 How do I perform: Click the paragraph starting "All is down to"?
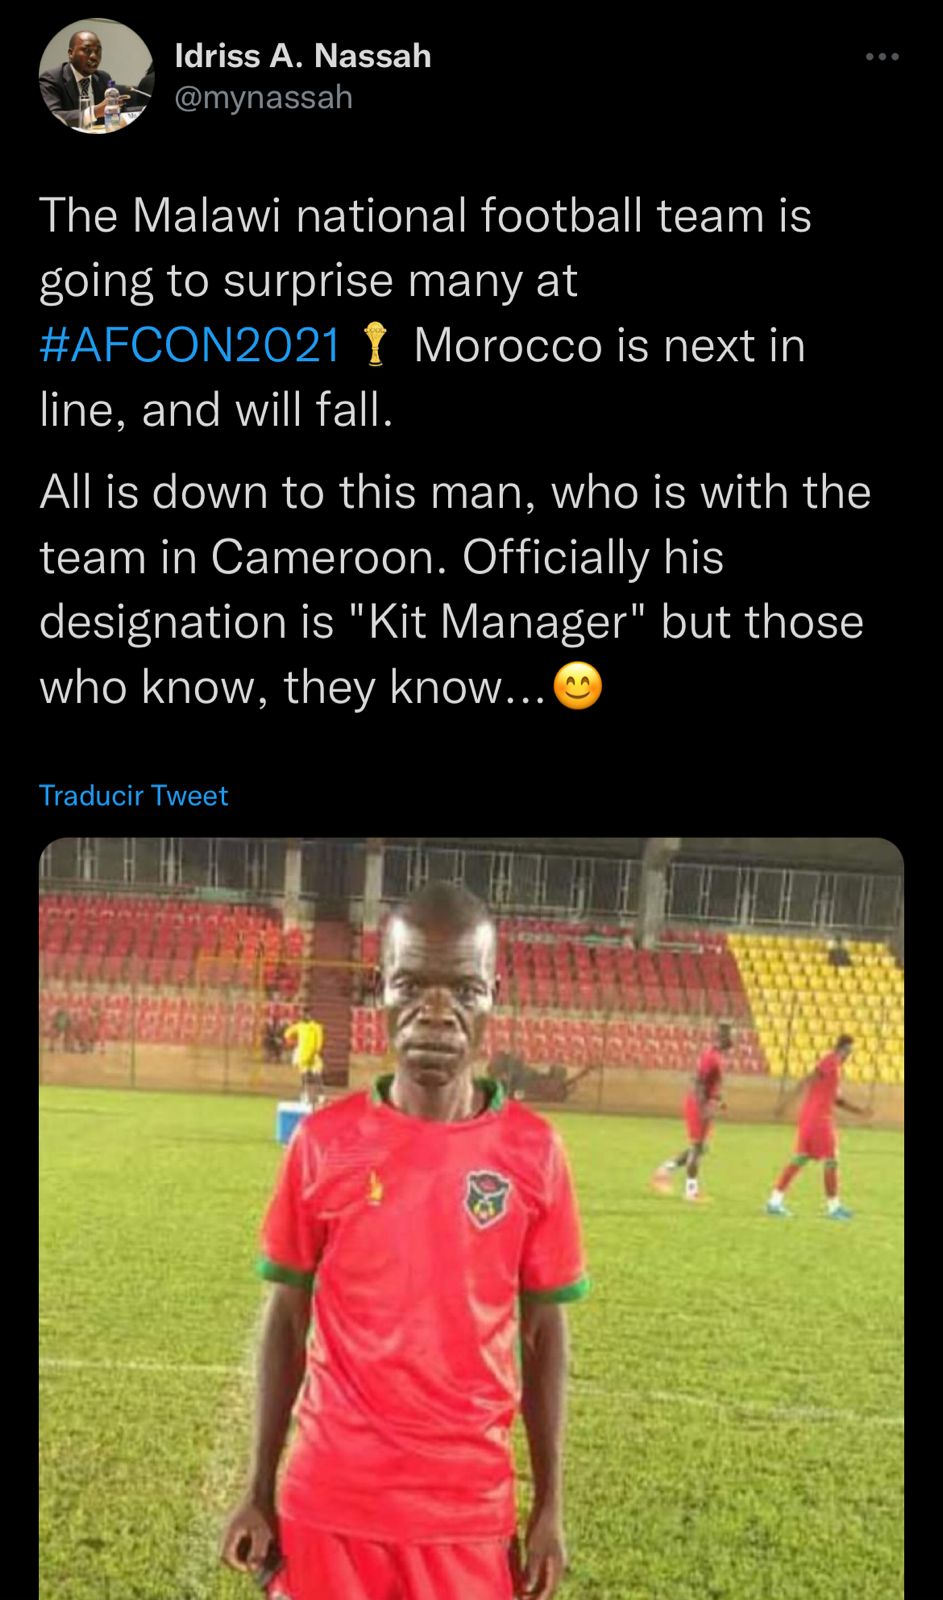click(x=455, y=589)
